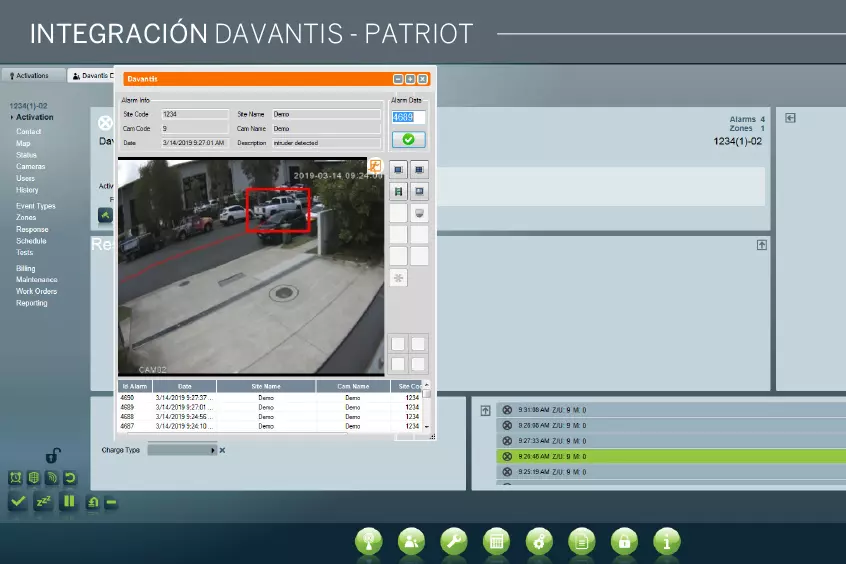
Task: Click the green pause bars icon
Action: tap(69, 502)
